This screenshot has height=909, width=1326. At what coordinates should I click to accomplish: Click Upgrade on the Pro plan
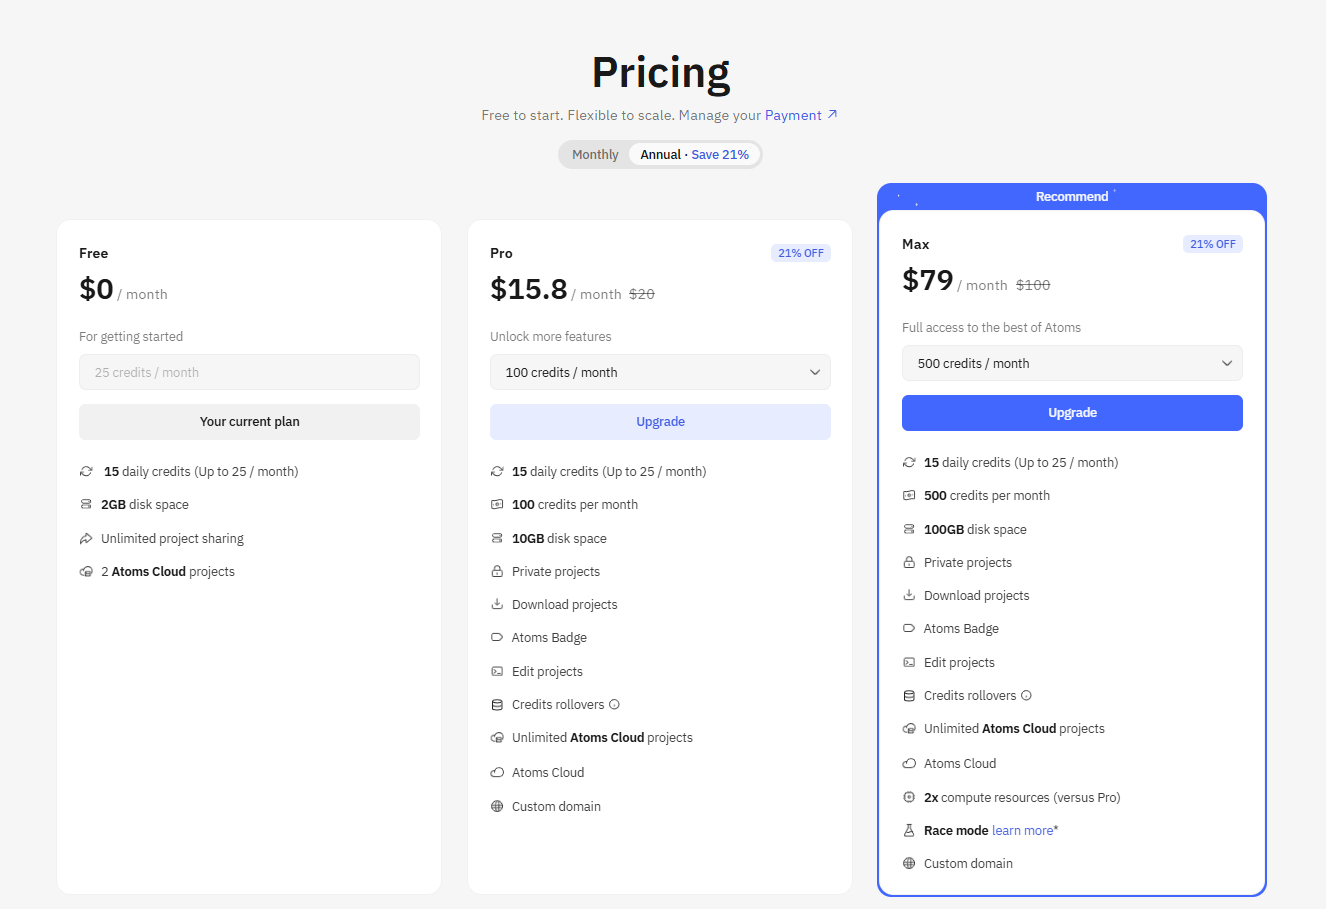[x=660, y=421]
